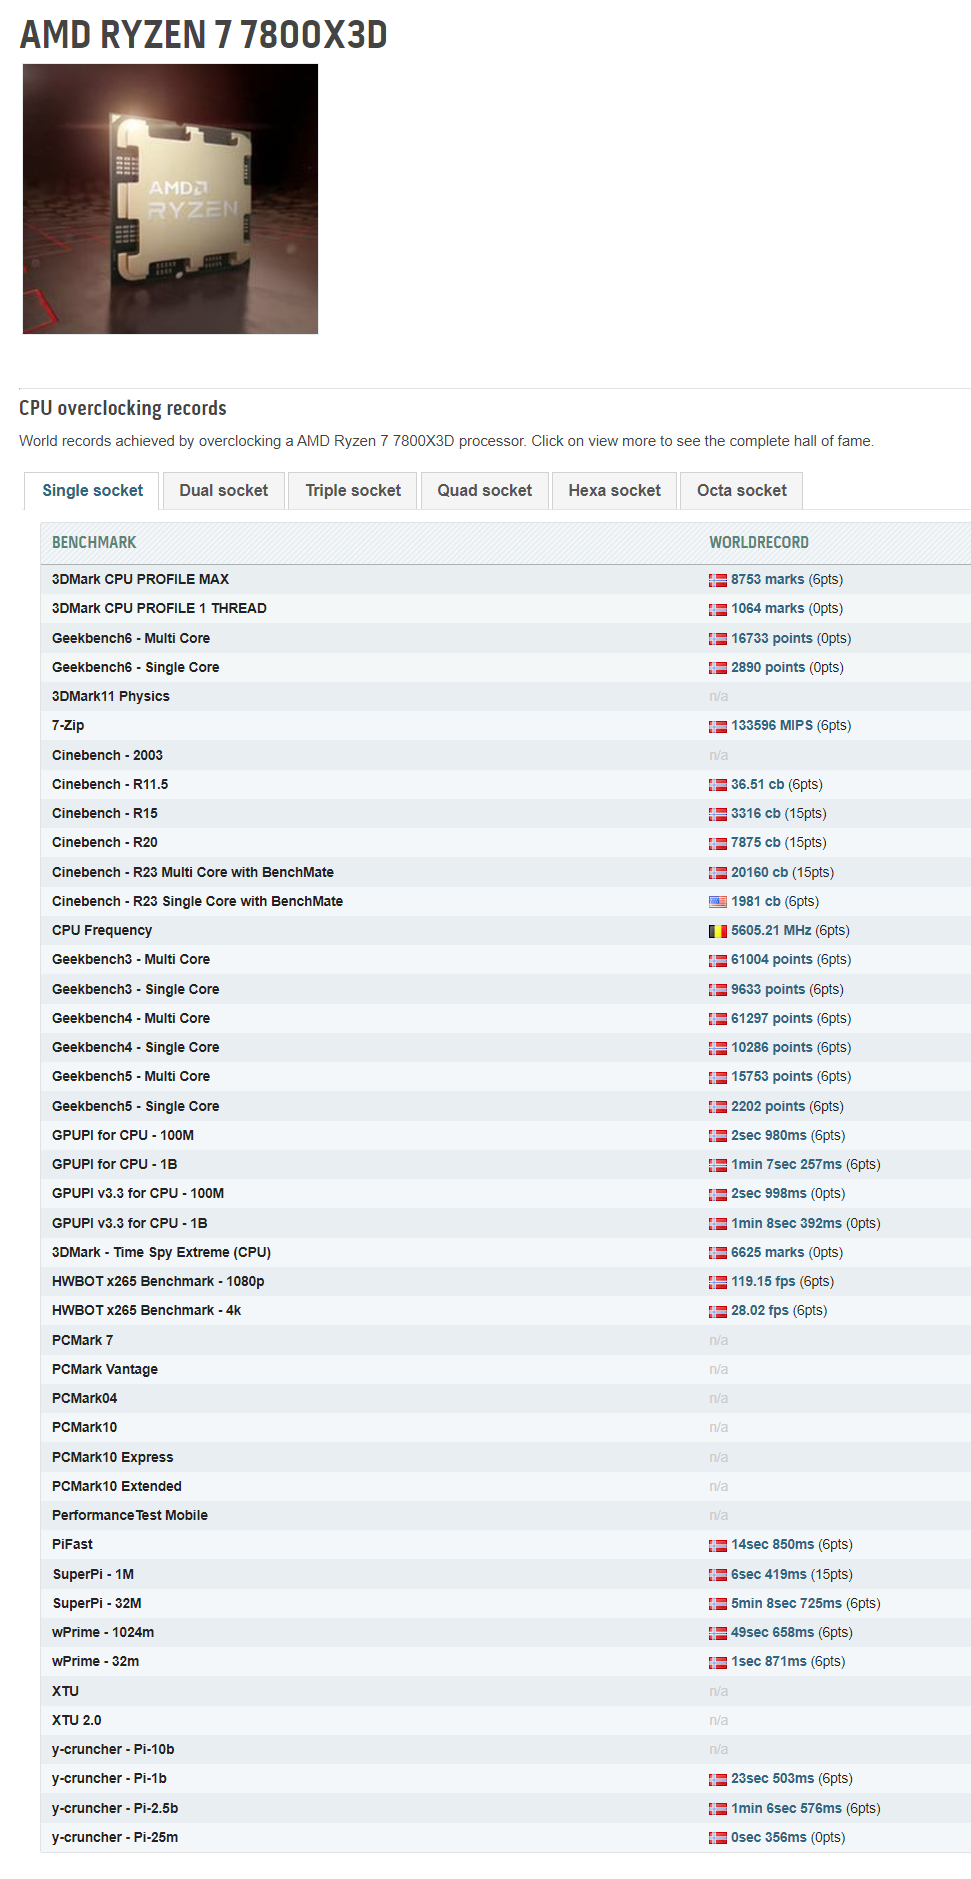Click the XTU 2.0 benchmark name
The width and height of the screenshot is (971, 1879).
[77, 1720]
